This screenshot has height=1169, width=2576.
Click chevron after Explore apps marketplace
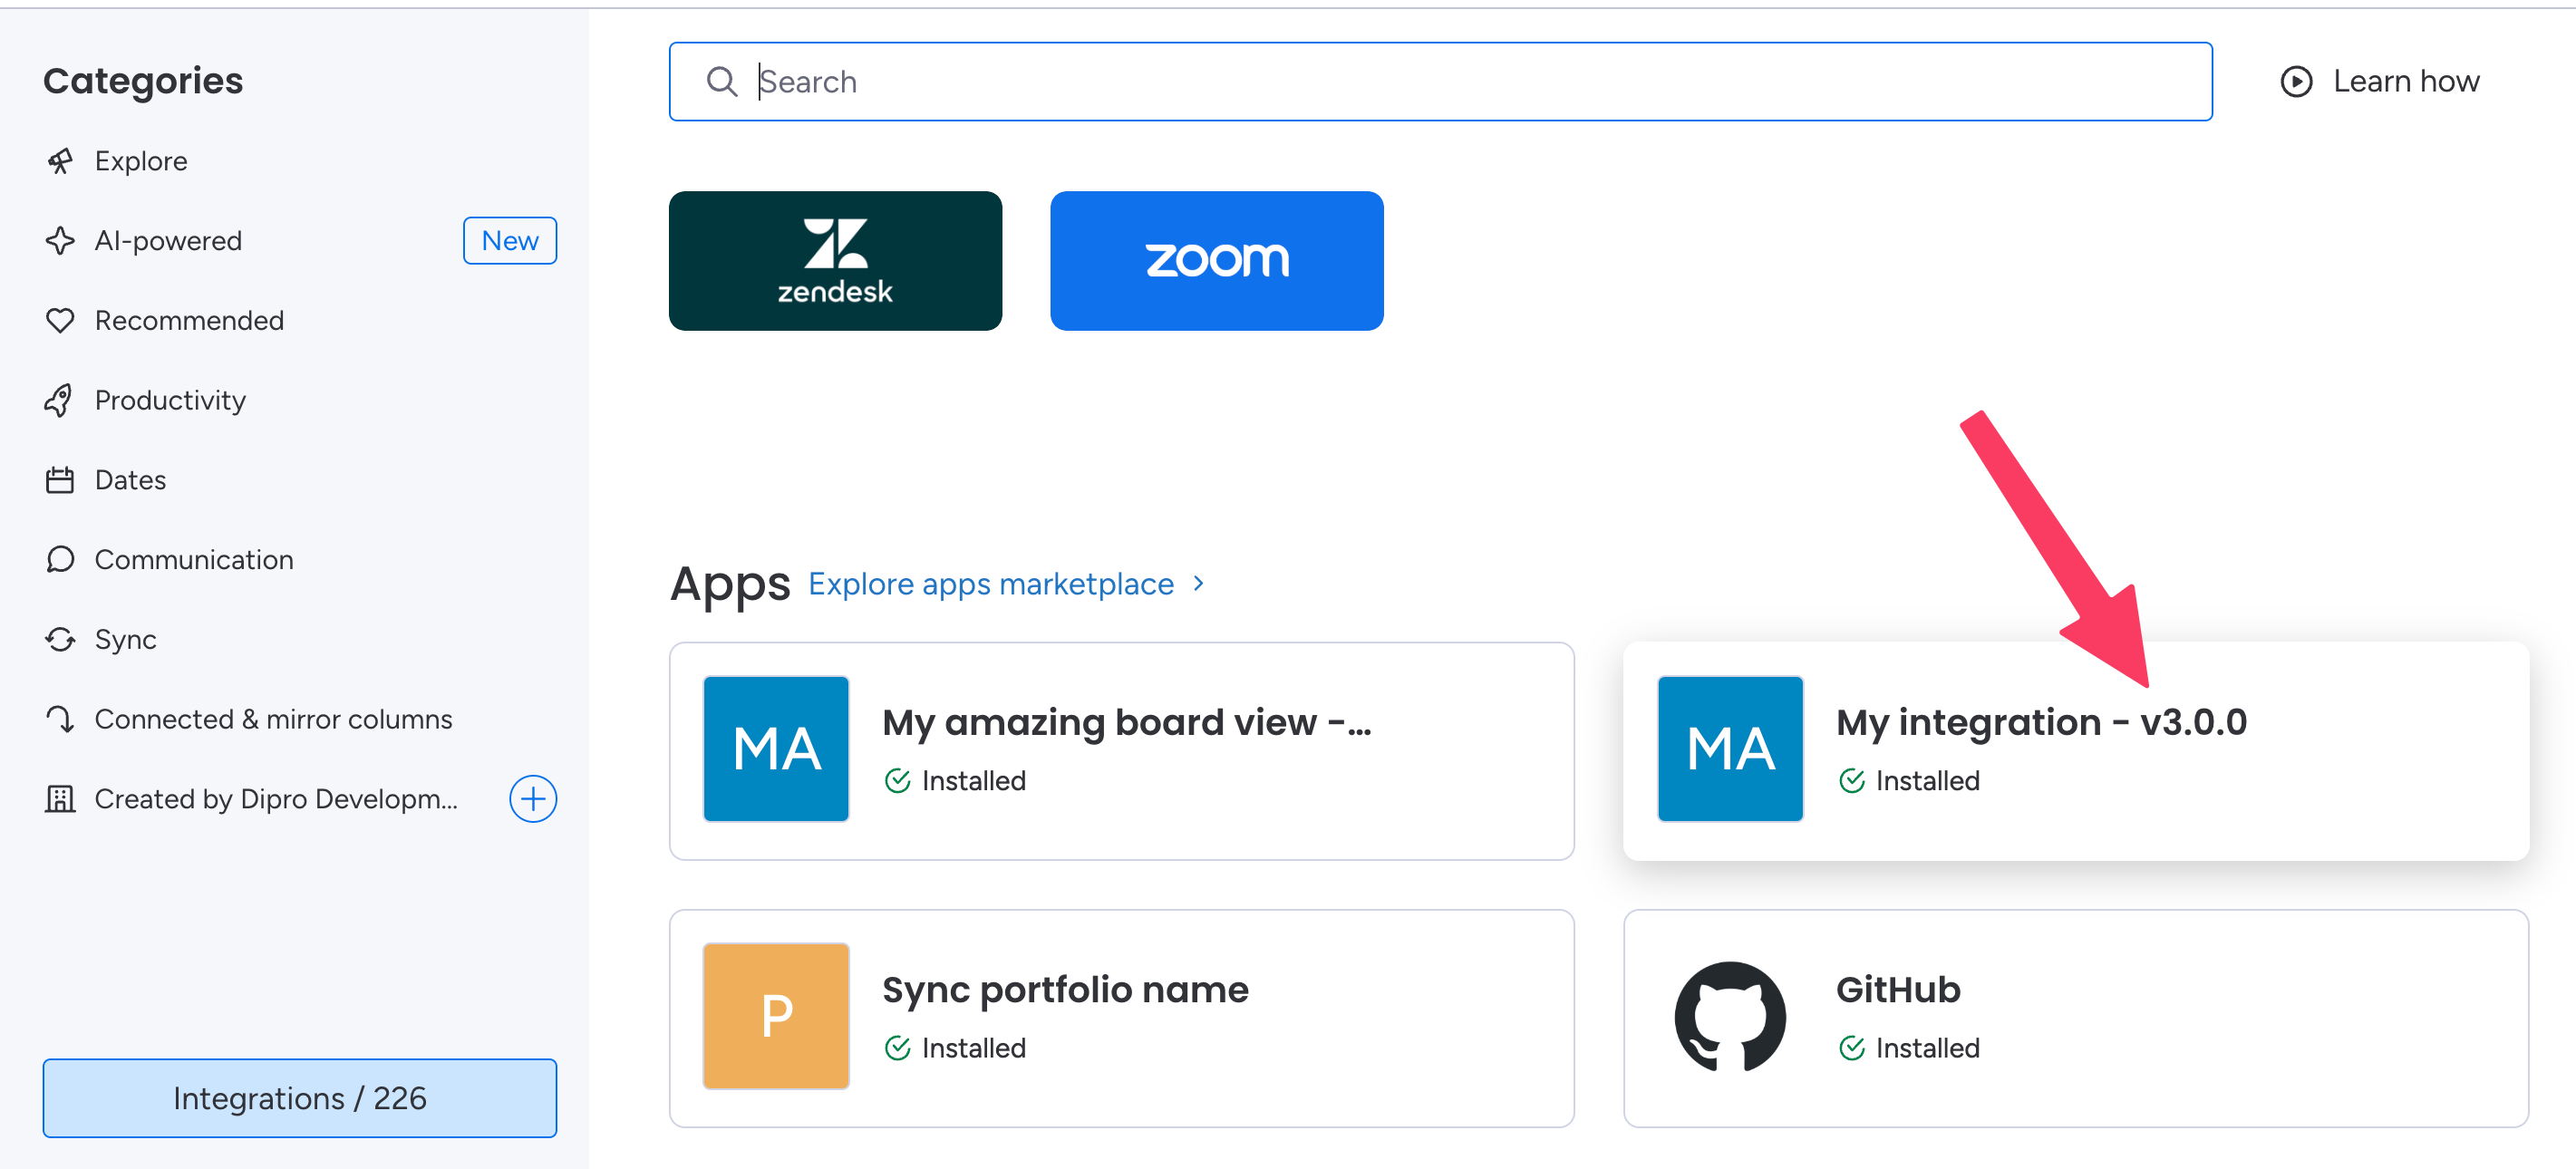click(x=1199, y=583)
